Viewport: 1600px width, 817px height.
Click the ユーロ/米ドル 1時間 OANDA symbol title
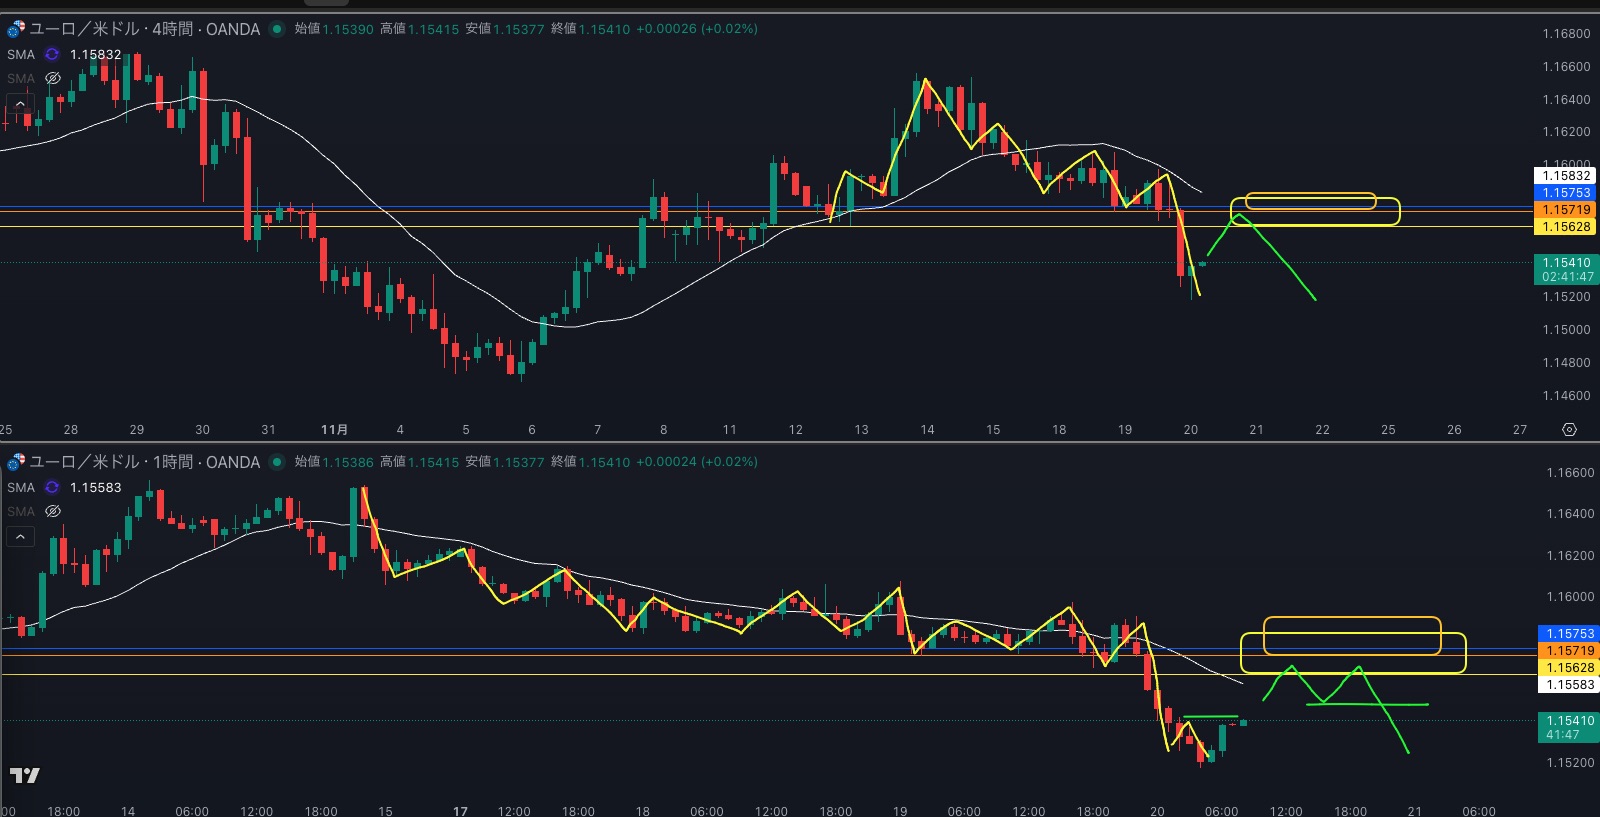click(145, 462)
